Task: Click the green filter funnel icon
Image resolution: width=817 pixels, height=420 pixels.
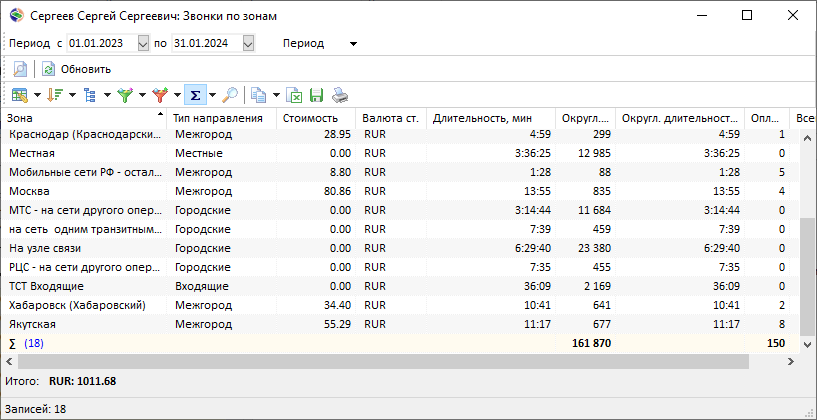Action: pyautogui.click(x=125, y=95)
